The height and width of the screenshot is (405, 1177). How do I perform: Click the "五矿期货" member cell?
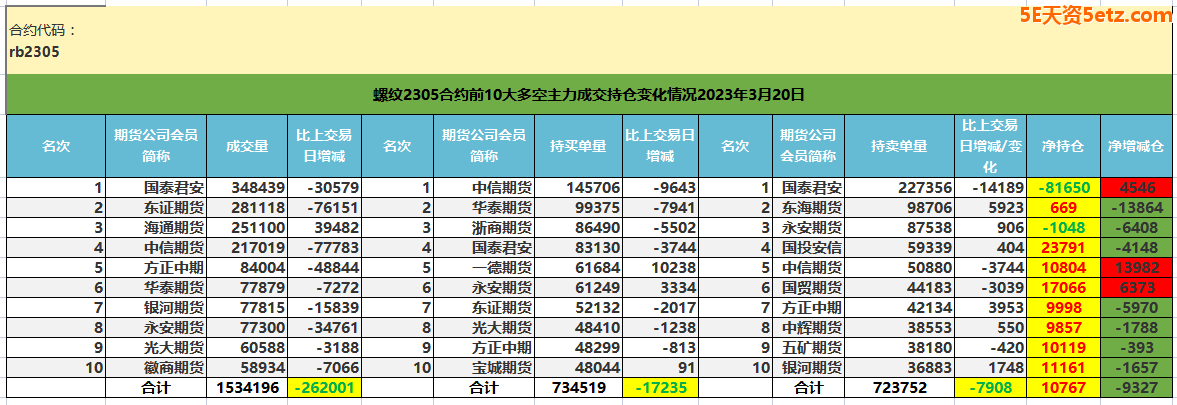(808, 347)
